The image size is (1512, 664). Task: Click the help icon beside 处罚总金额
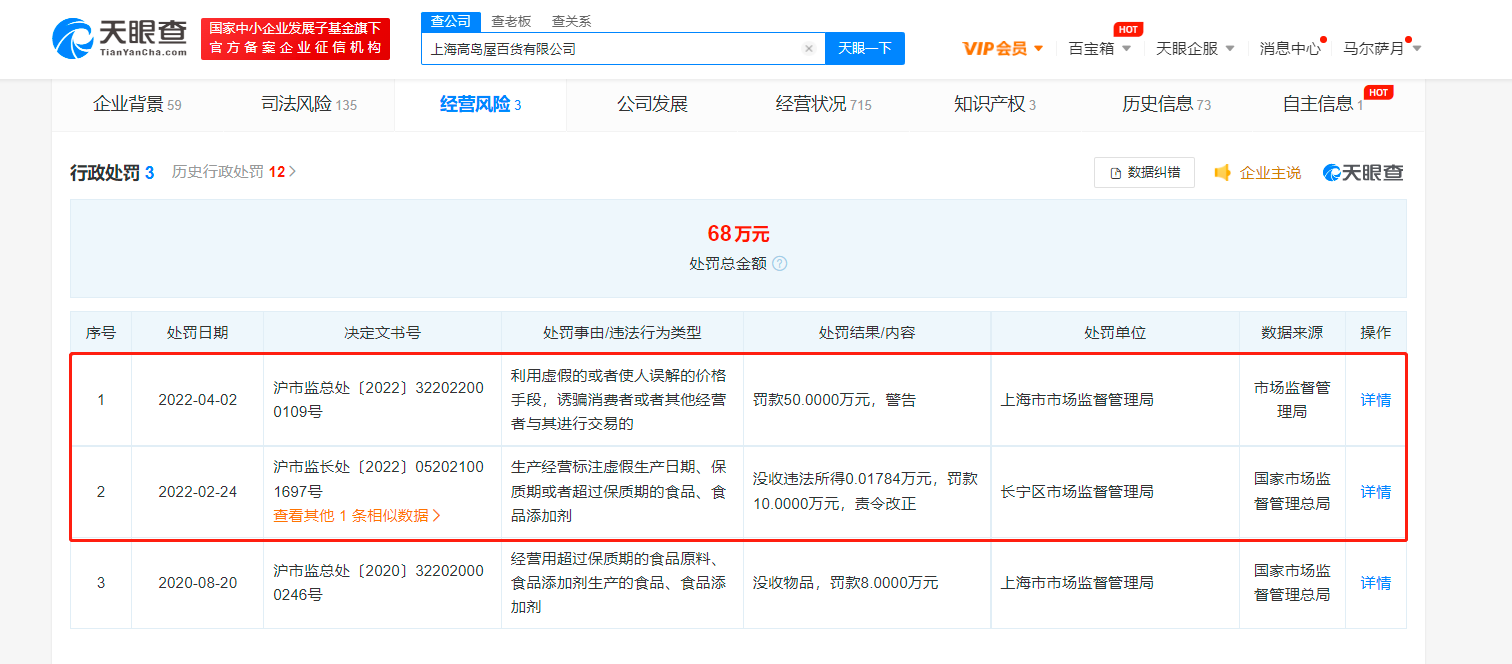point(780,264)
